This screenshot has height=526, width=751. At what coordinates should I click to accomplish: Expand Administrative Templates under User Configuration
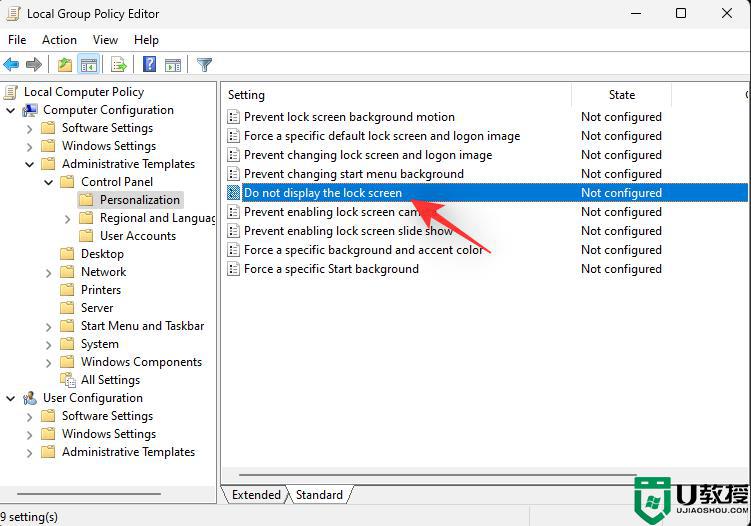coord(30,453)
